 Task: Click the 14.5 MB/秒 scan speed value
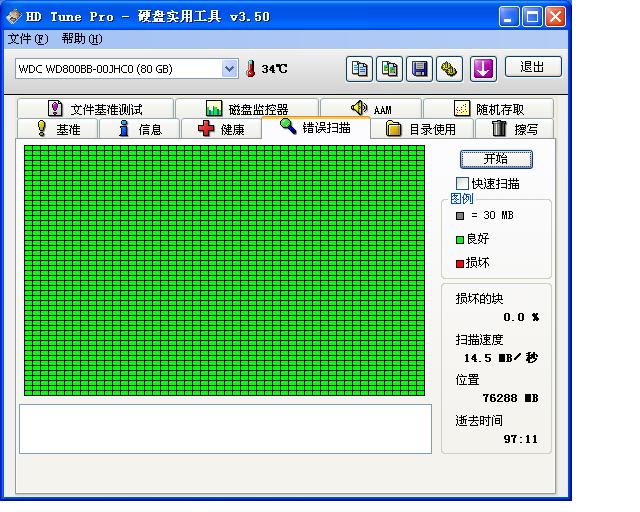501,358
